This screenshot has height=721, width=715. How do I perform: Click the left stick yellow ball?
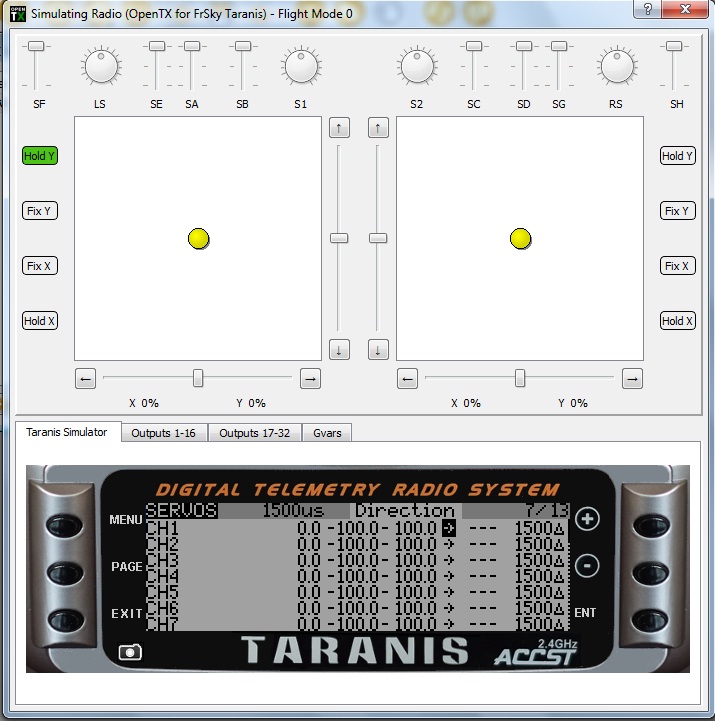[199, 239]
